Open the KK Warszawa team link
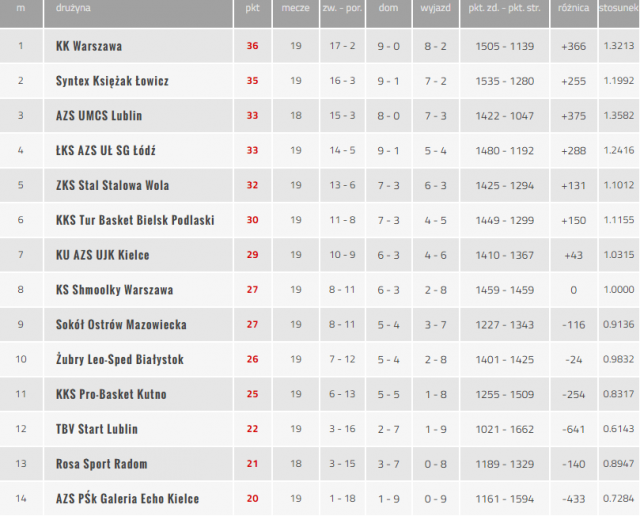 tap(89, 46)
